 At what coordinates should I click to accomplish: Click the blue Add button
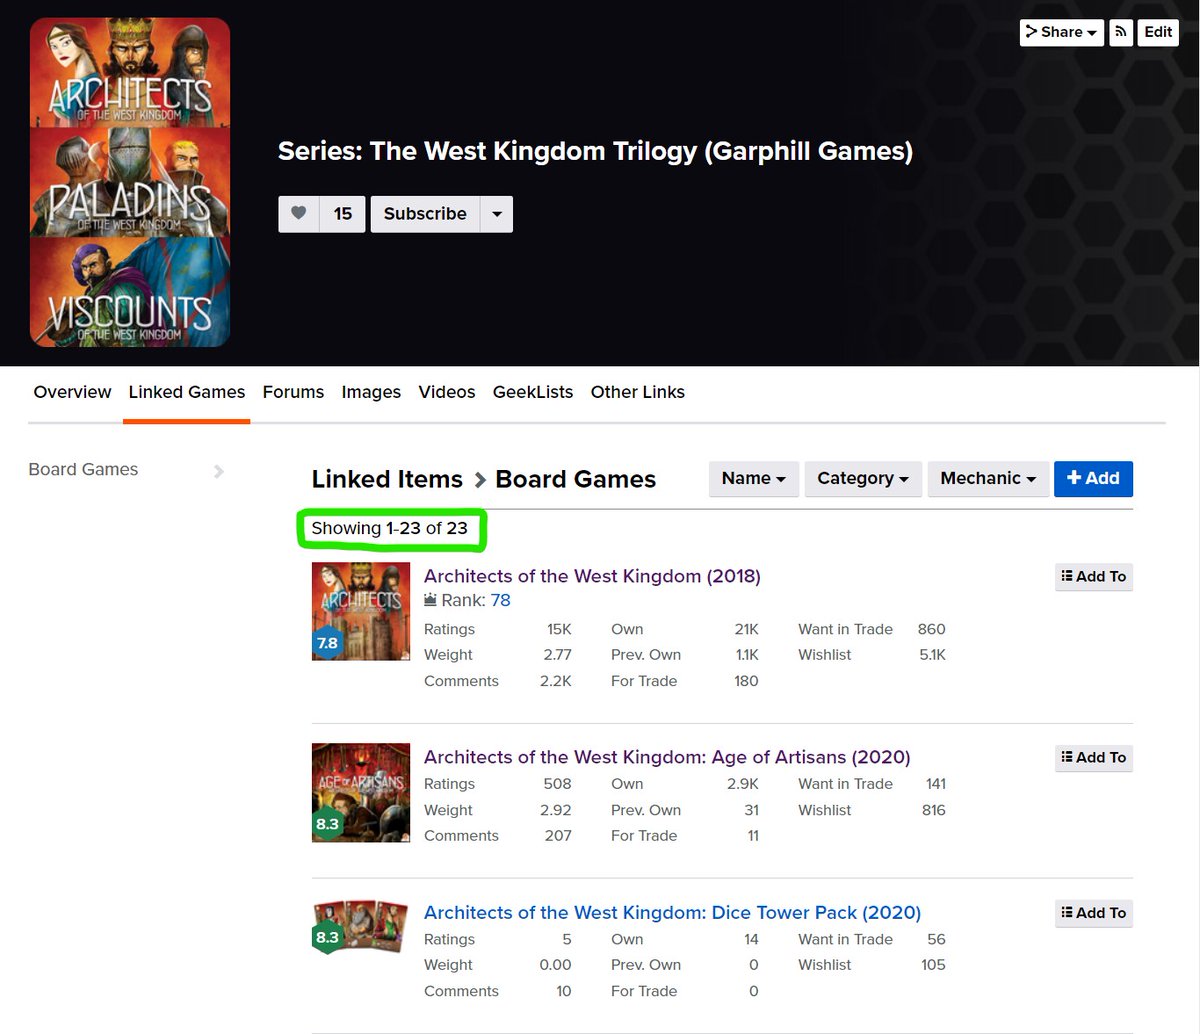[1093, 479]
